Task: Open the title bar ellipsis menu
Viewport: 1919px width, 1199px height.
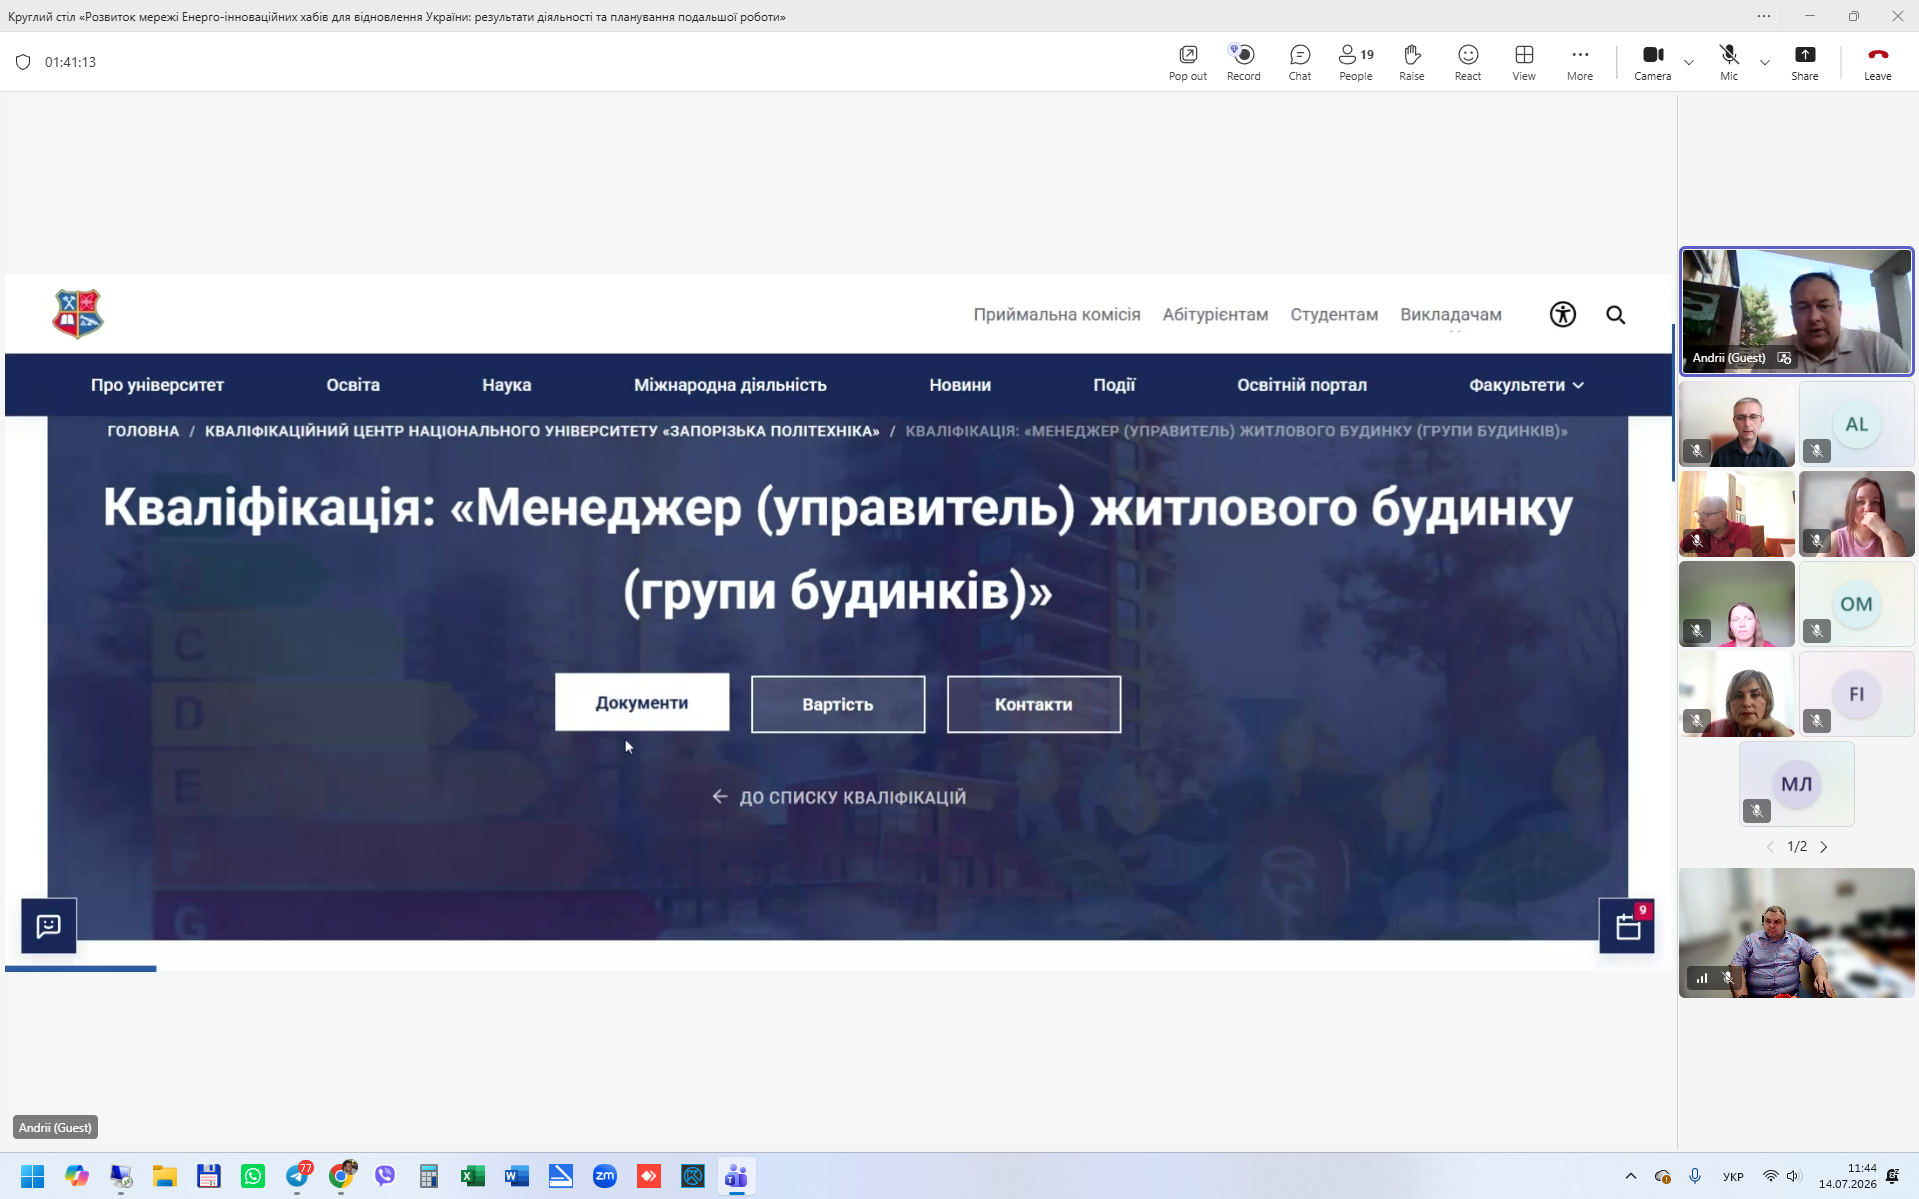Action: click(1763, 16)
